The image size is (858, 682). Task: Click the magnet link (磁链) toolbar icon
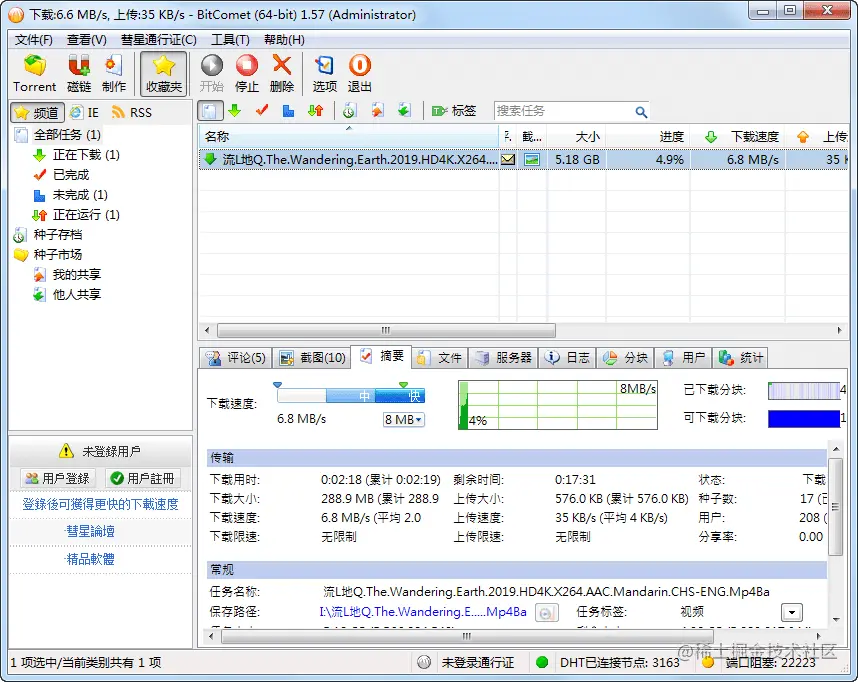[79, 73]
